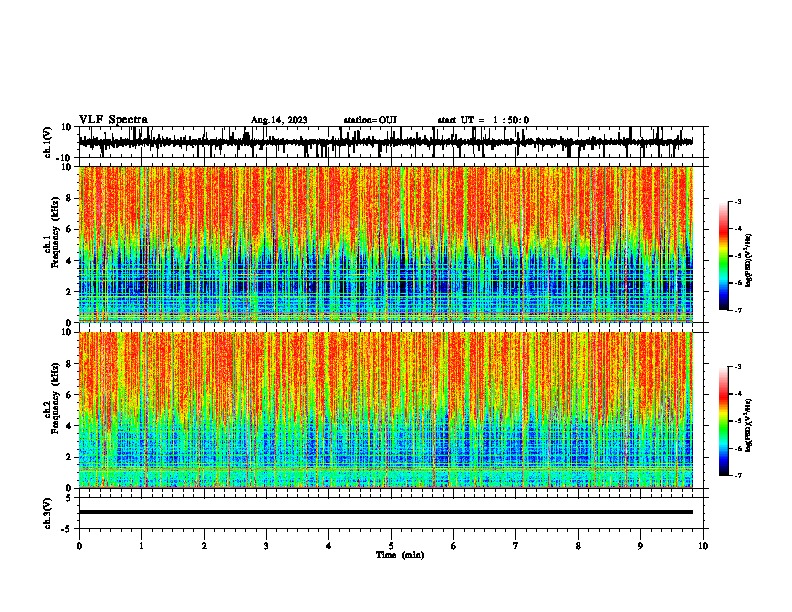Click the '3' tick on the time axis
This screenshot has height=612, width=792.
pyautogui.click(x=266, y=546)
